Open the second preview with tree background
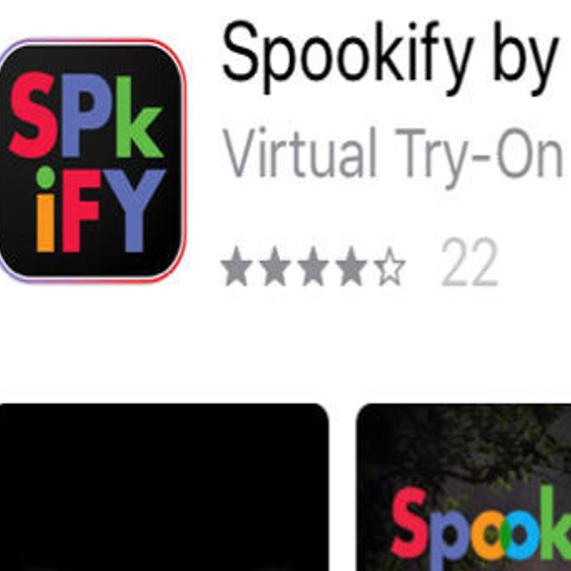This screenshot has height=571, width=571. click(x=464, y=487)
